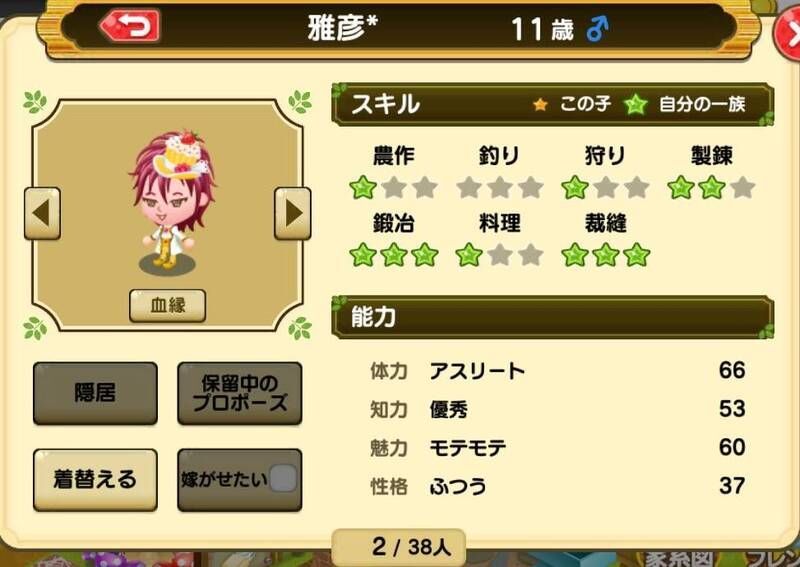Show next character with right arrow
800x567 pixels.
[292, 213]
